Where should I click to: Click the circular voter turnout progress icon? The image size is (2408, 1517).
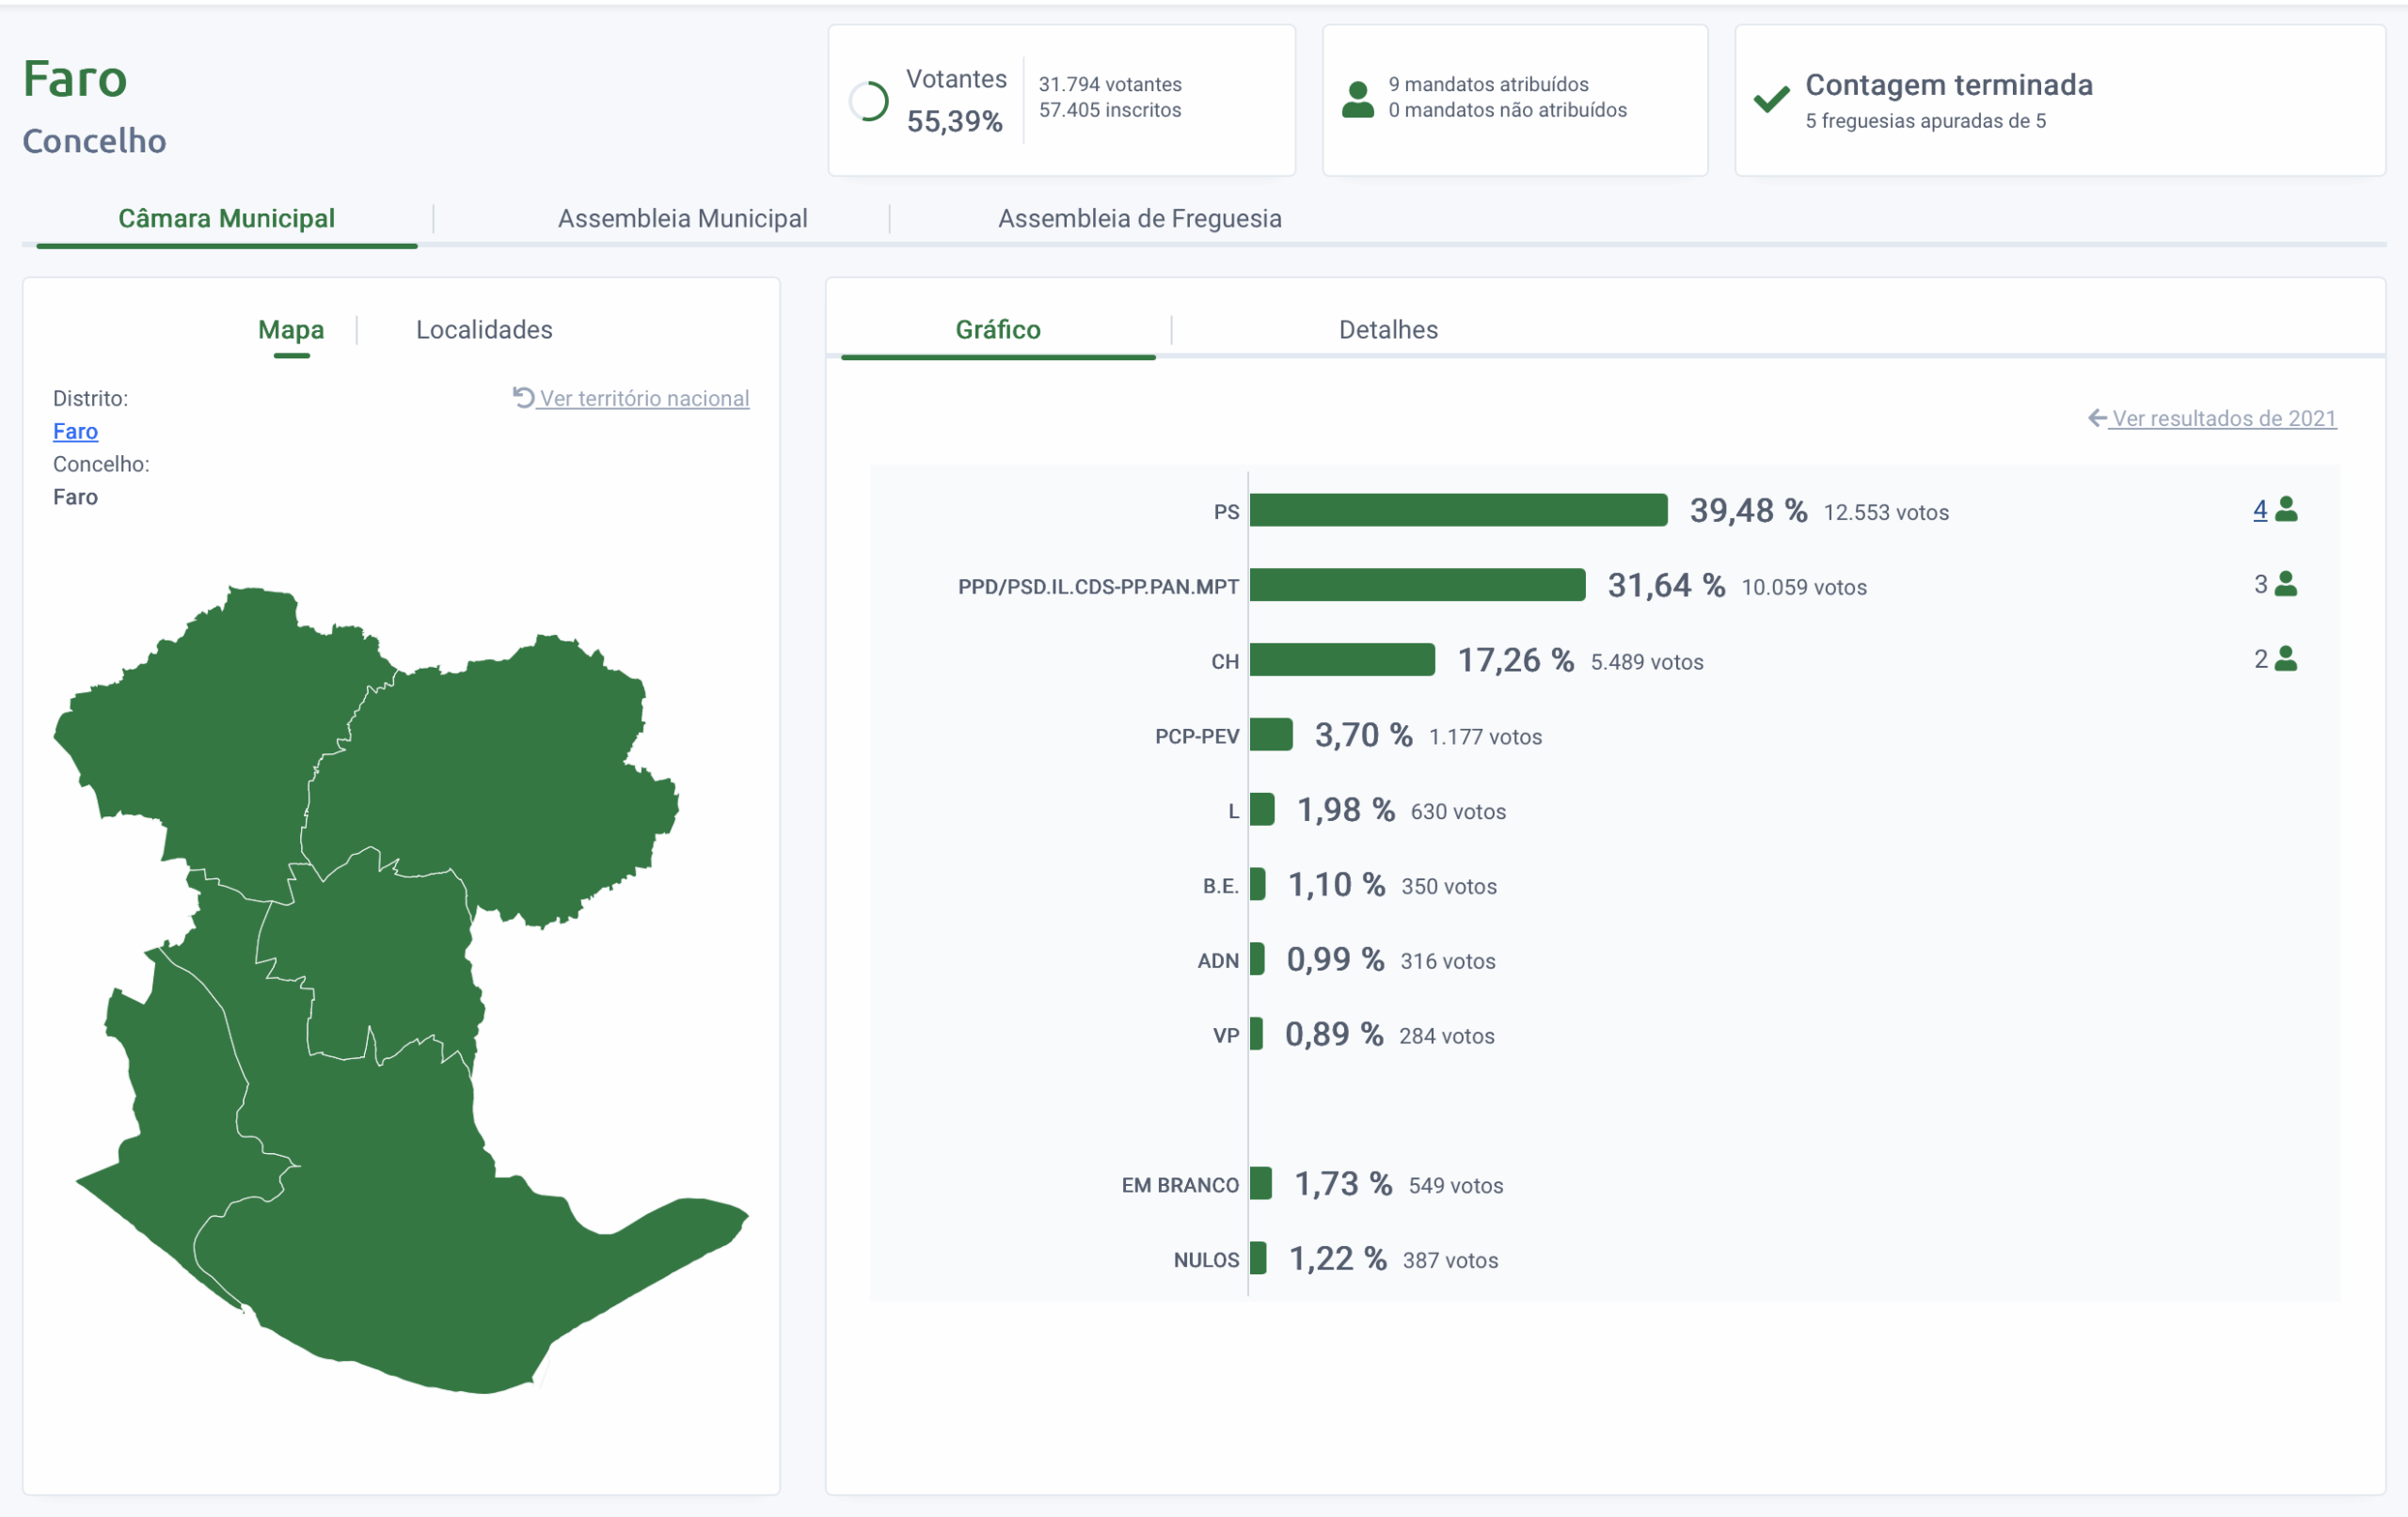click(868, 101)
